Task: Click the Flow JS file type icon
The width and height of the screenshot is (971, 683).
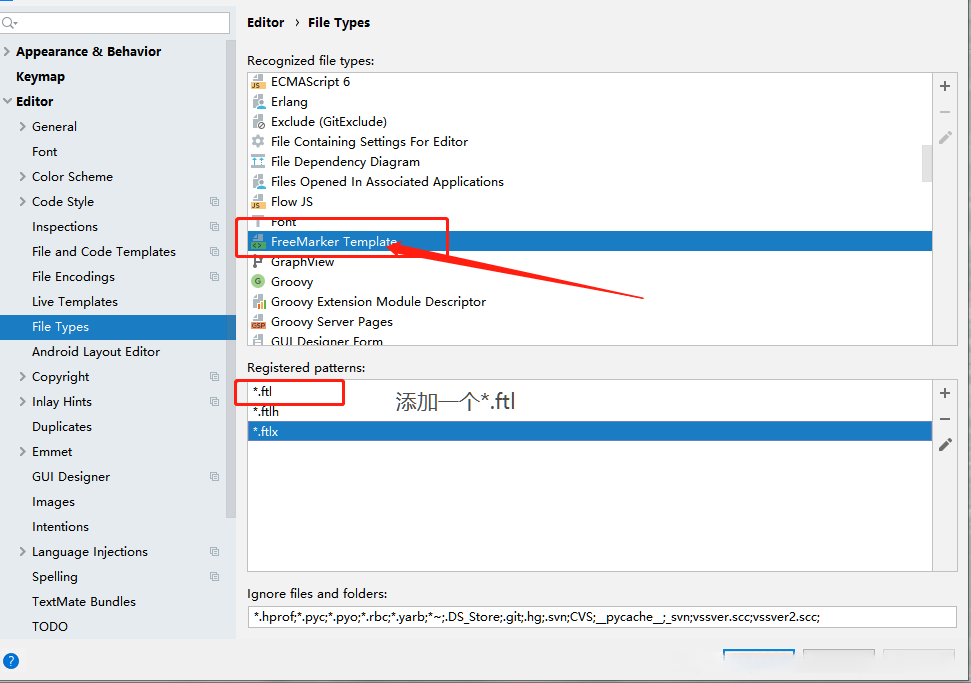Action: coord(258,202)
